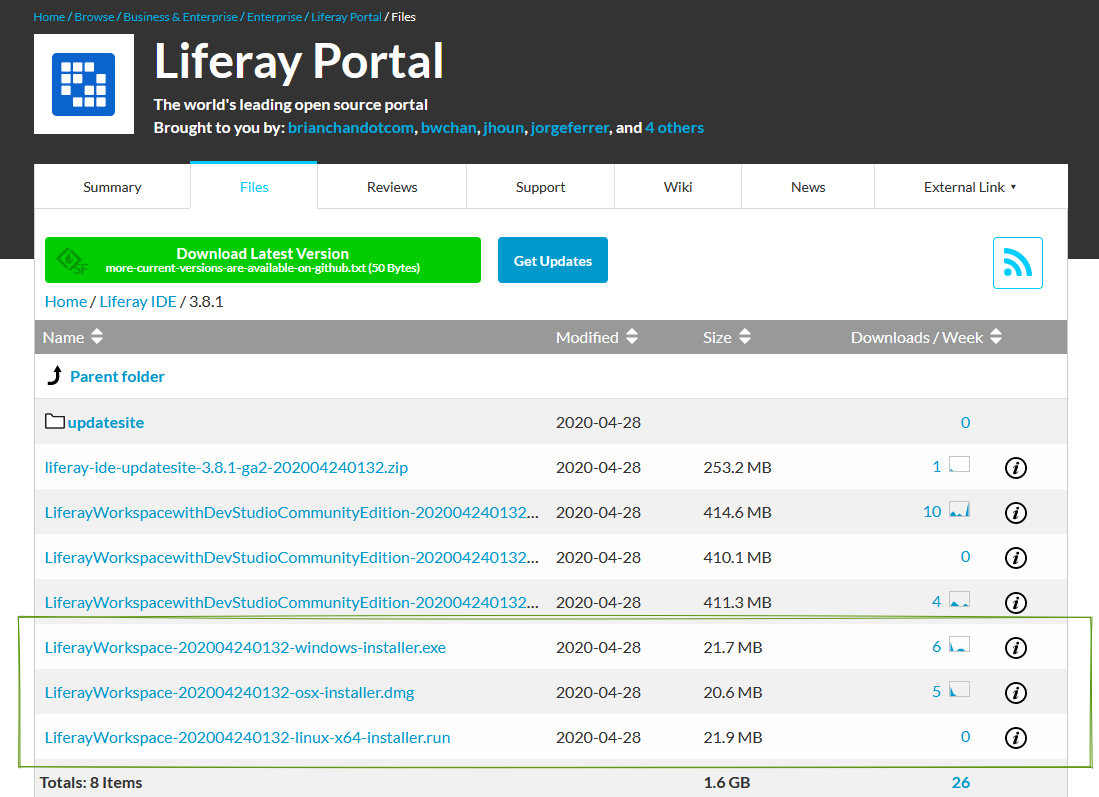View info for linux-x64-installer.run row
Image resolution: width=1099 pixels, height=797 pixels.
pyautogui.click(x=1016, y=737)
